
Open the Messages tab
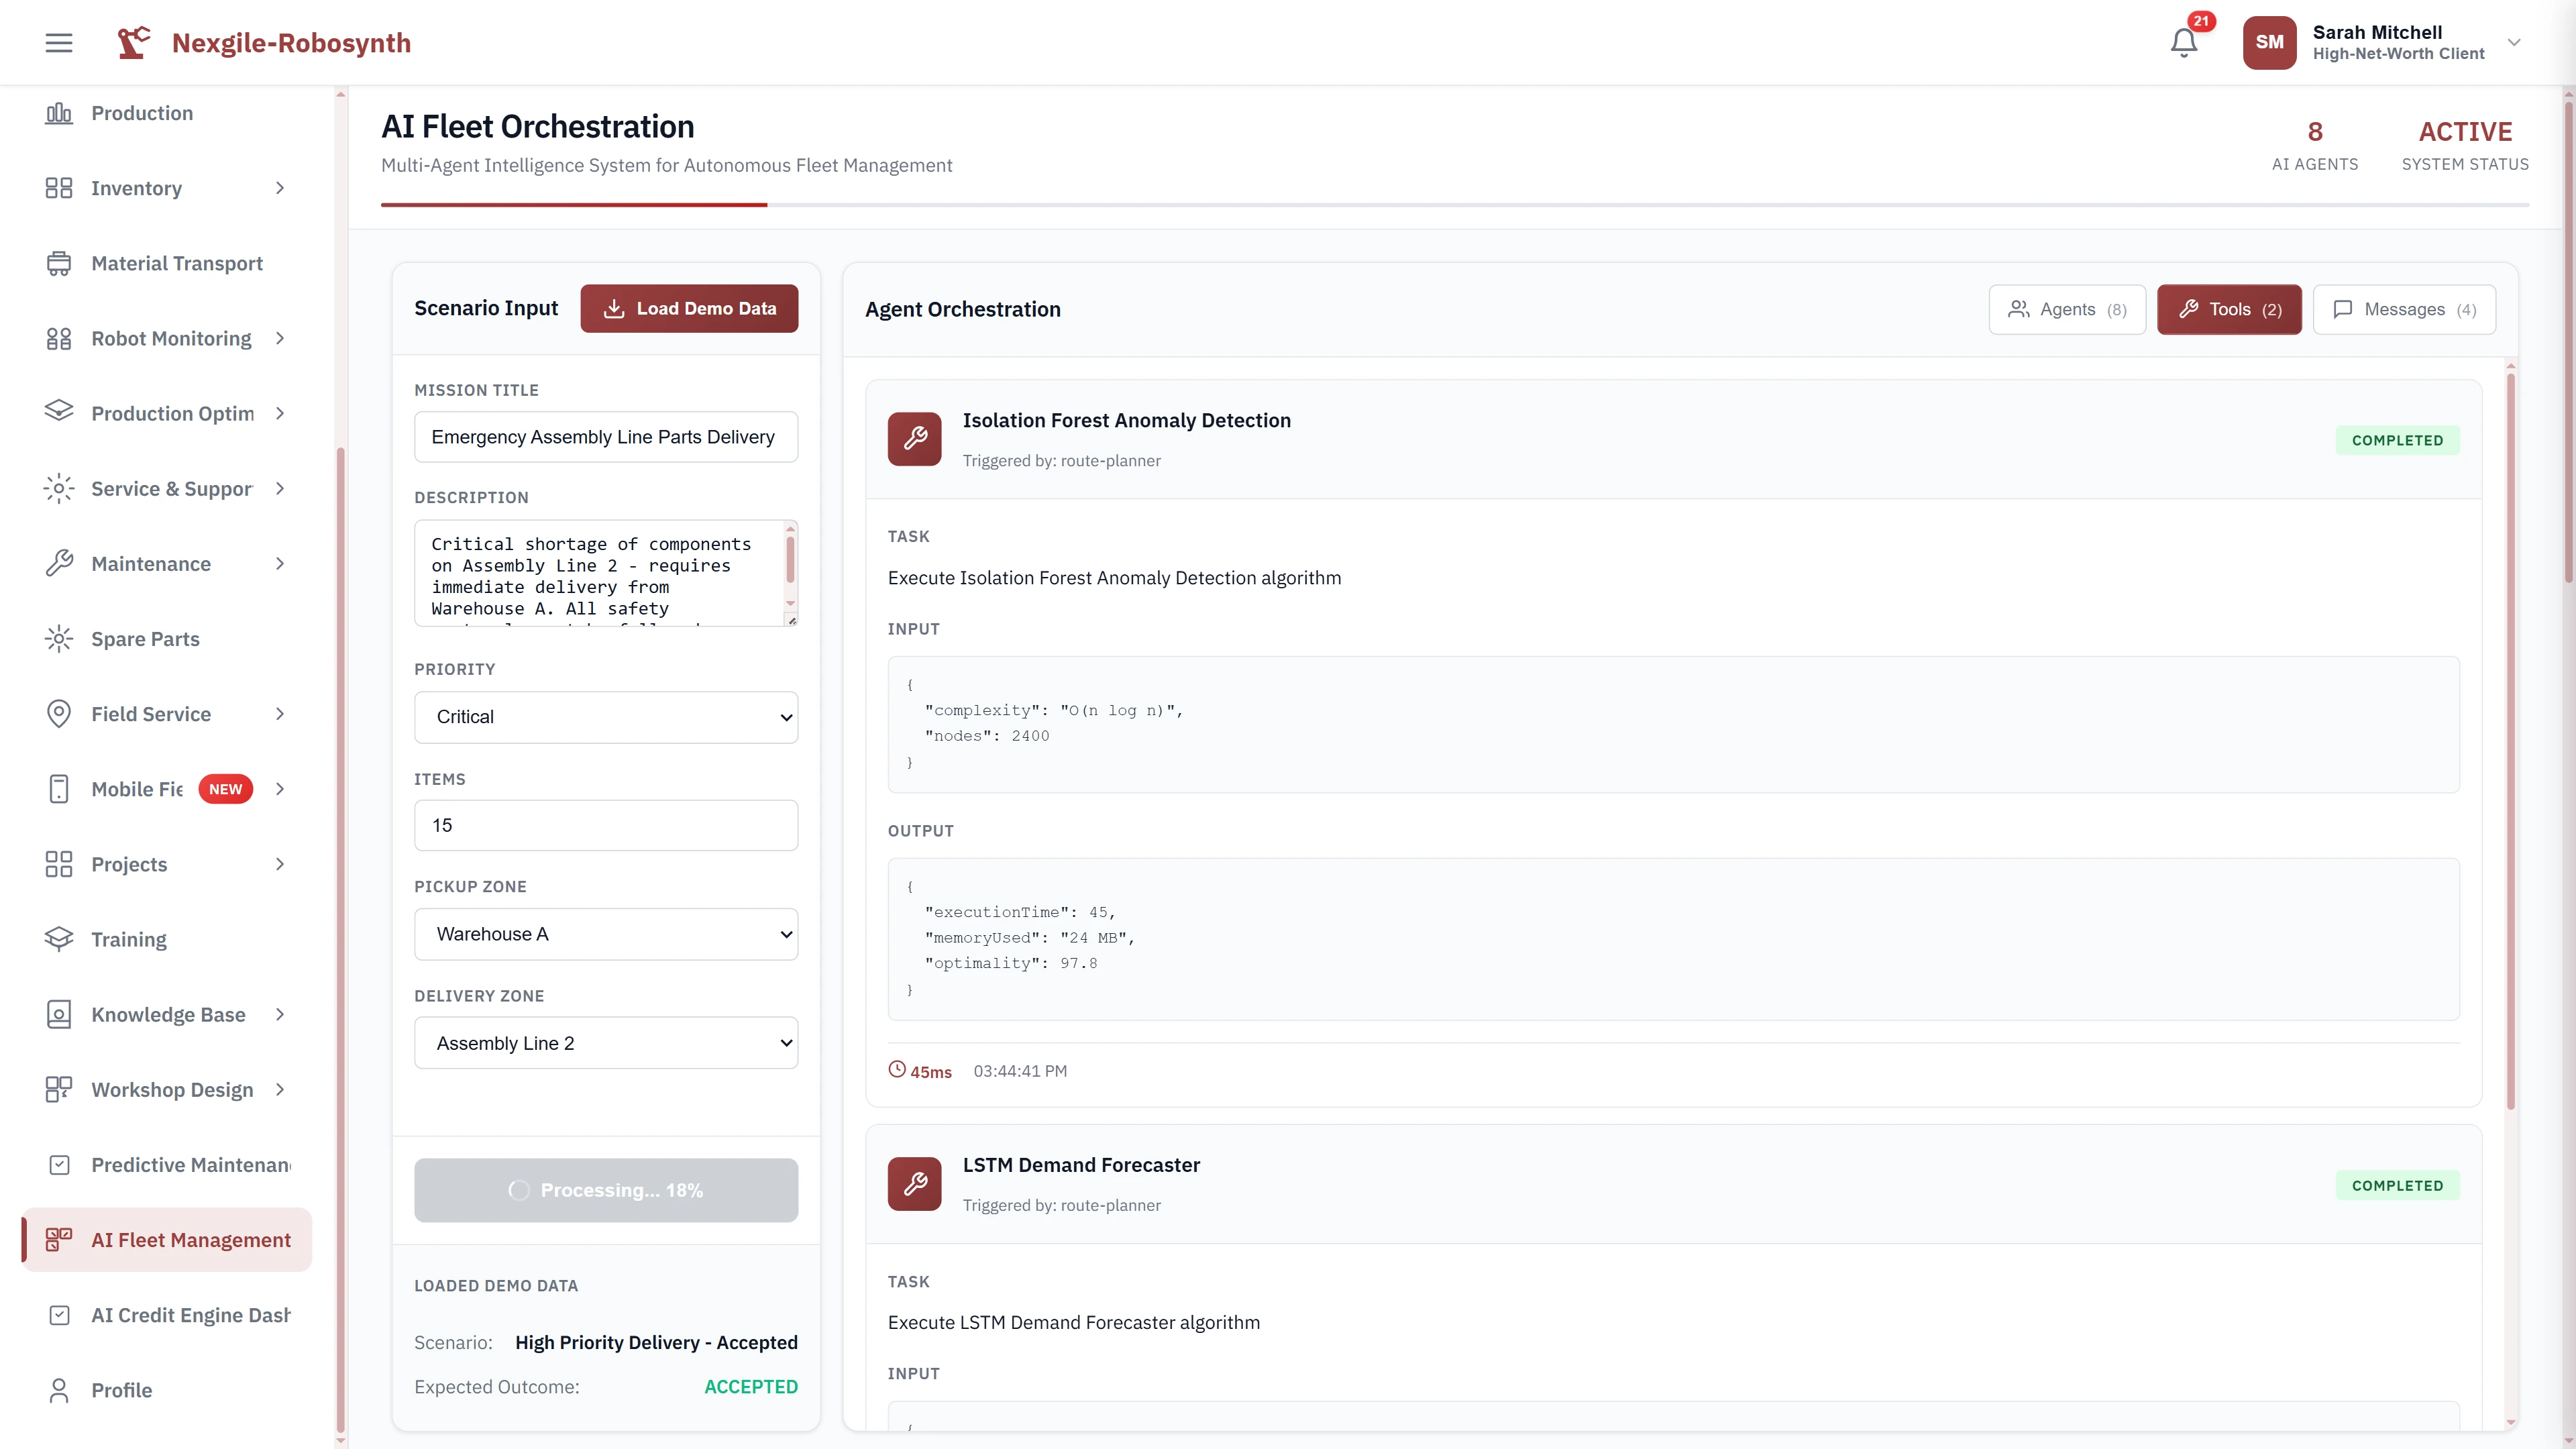[2404, 309]
